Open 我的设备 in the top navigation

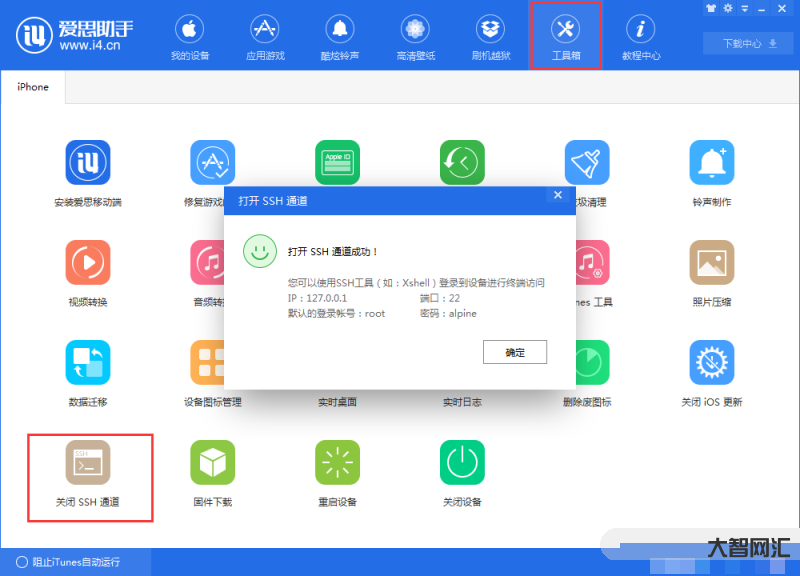pos(189,37)
